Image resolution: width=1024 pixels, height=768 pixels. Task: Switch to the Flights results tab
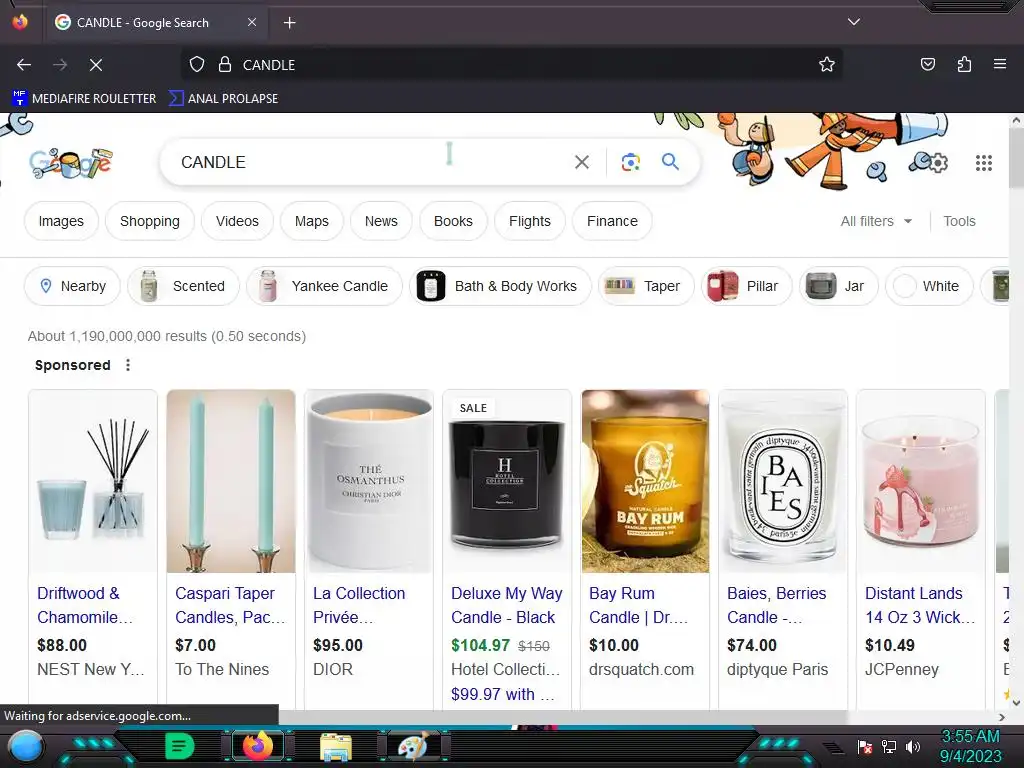(x=530, y=221)
